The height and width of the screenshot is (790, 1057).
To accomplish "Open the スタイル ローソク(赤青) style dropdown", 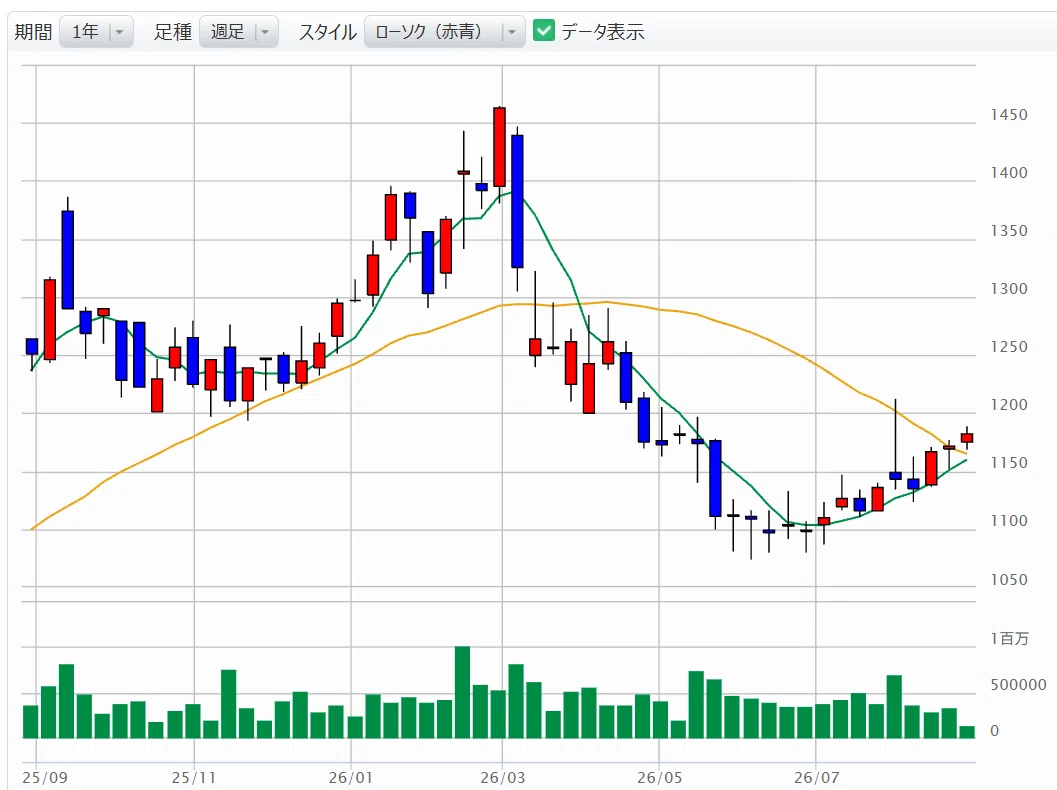I will [444, 32].
